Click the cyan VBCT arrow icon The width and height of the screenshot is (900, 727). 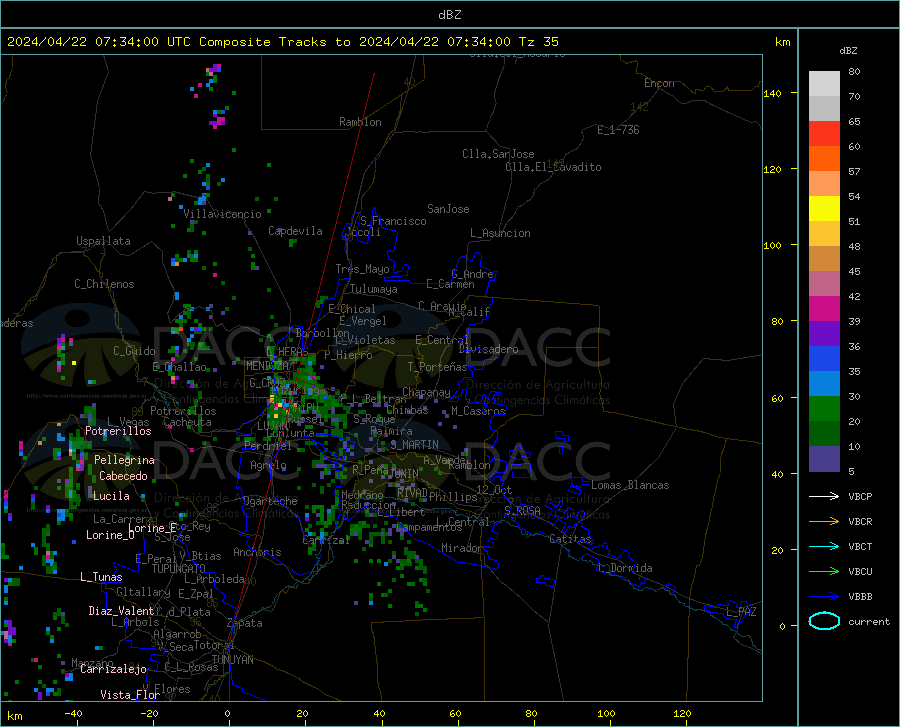point(824,546)
